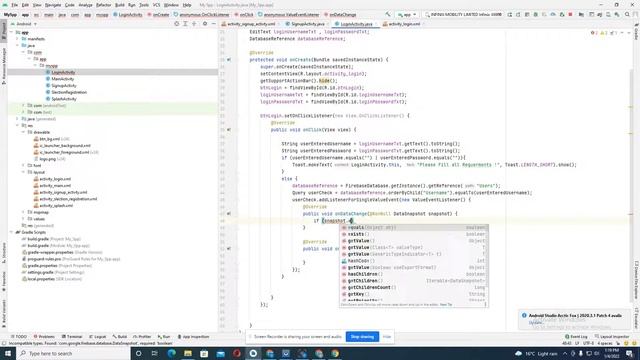
Task: Select activity_main.xml layout file
Action: point(55,186)
